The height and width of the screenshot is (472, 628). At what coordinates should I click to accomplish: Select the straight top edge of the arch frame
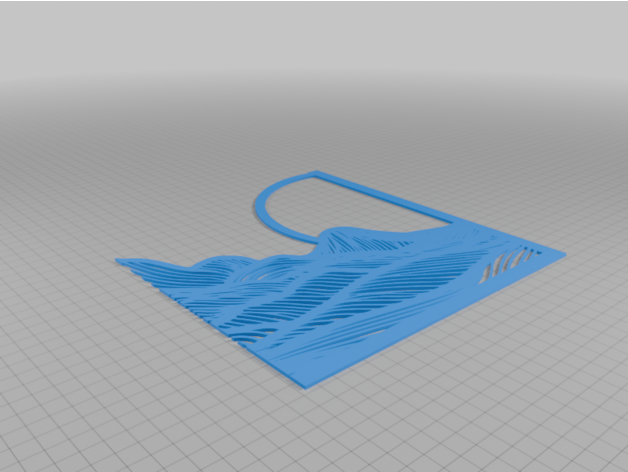380,194
